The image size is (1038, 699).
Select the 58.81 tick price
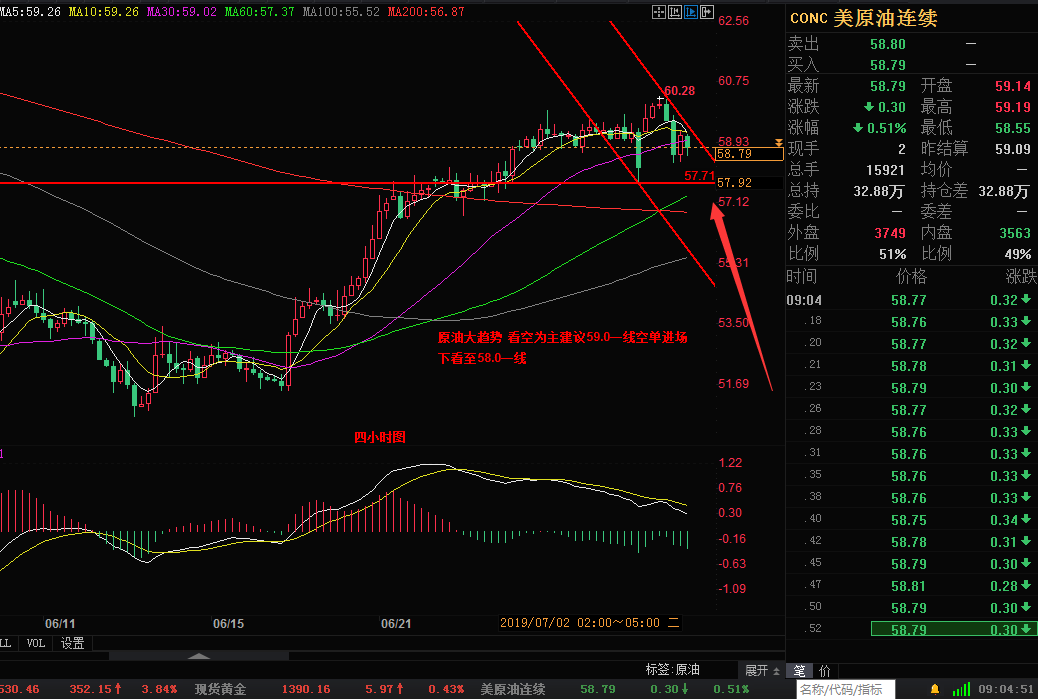click(x=908, y=586)
